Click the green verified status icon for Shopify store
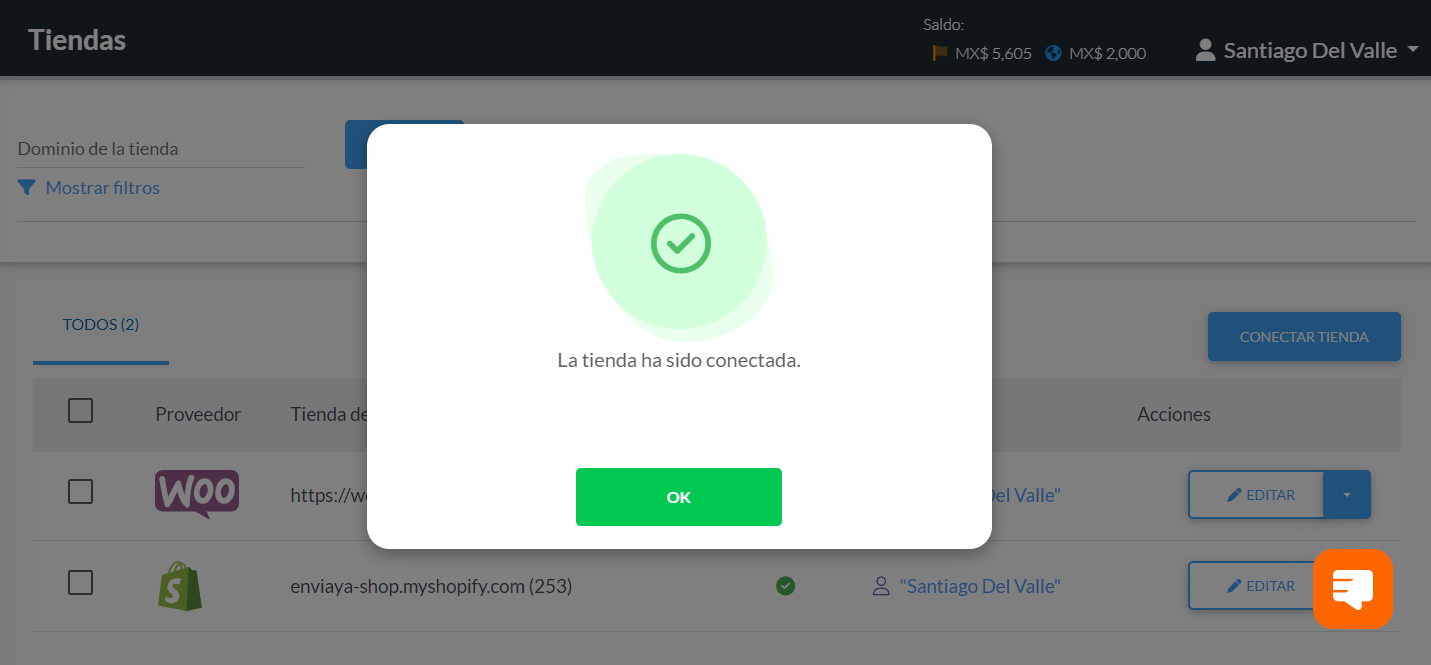Image resolution: width=1431 pixels, height=665 pixels. [x=786, y=586]
